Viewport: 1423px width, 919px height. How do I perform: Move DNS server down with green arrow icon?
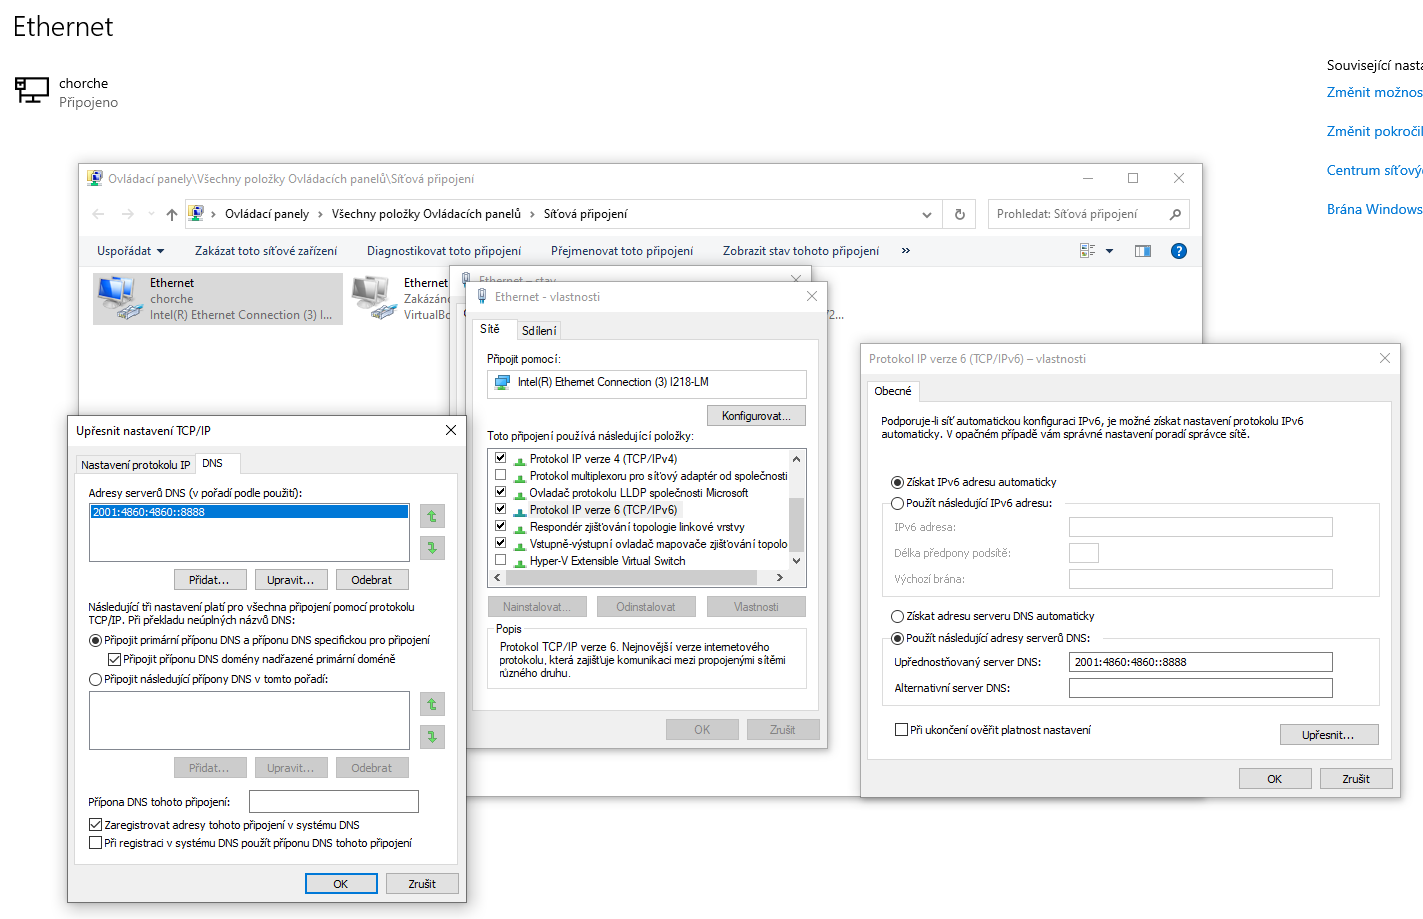click(x=431, y=547)
